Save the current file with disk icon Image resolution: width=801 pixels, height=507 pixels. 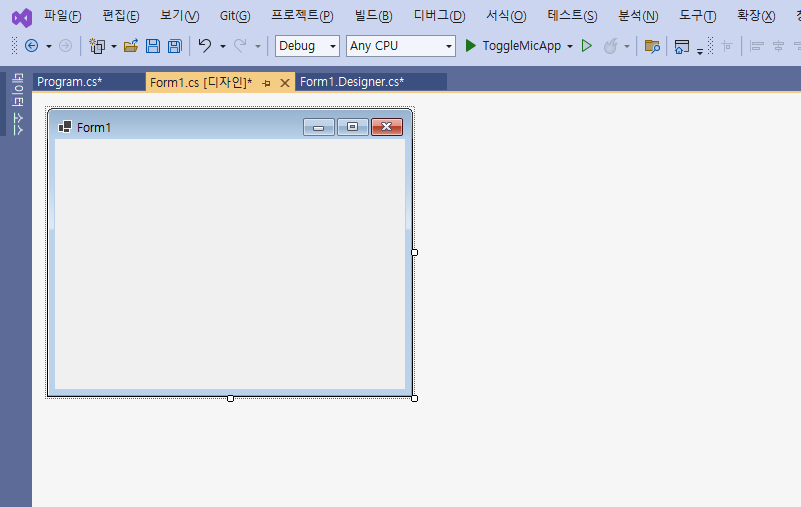click(153, 46)
